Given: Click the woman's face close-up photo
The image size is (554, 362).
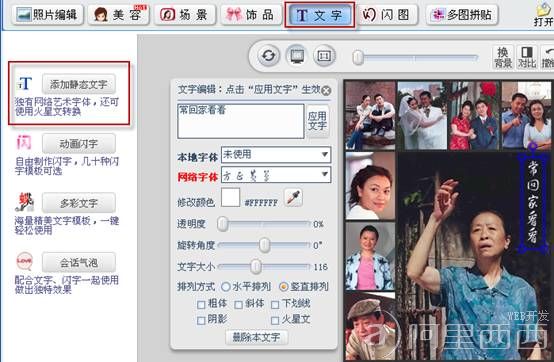Looking at the screenshot, I should pyautogui.click(x=370, y=186).
